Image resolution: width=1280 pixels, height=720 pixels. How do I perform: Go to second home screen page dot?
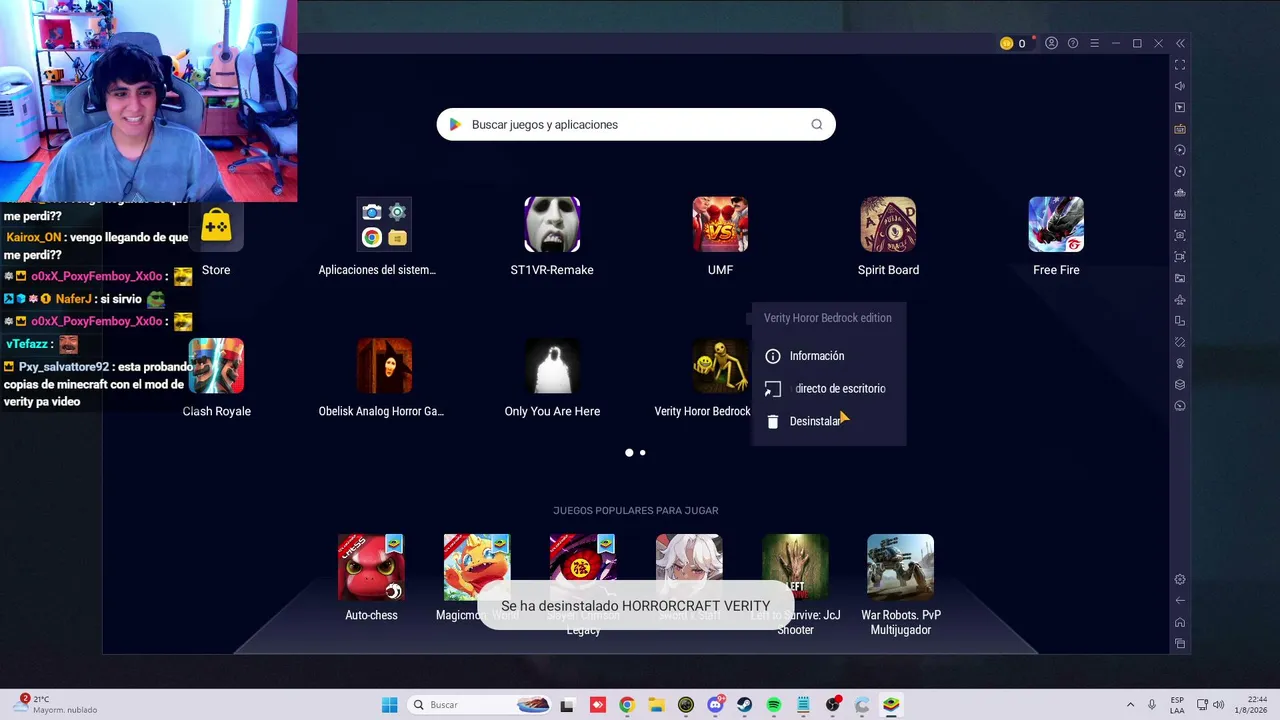point(642,453)
